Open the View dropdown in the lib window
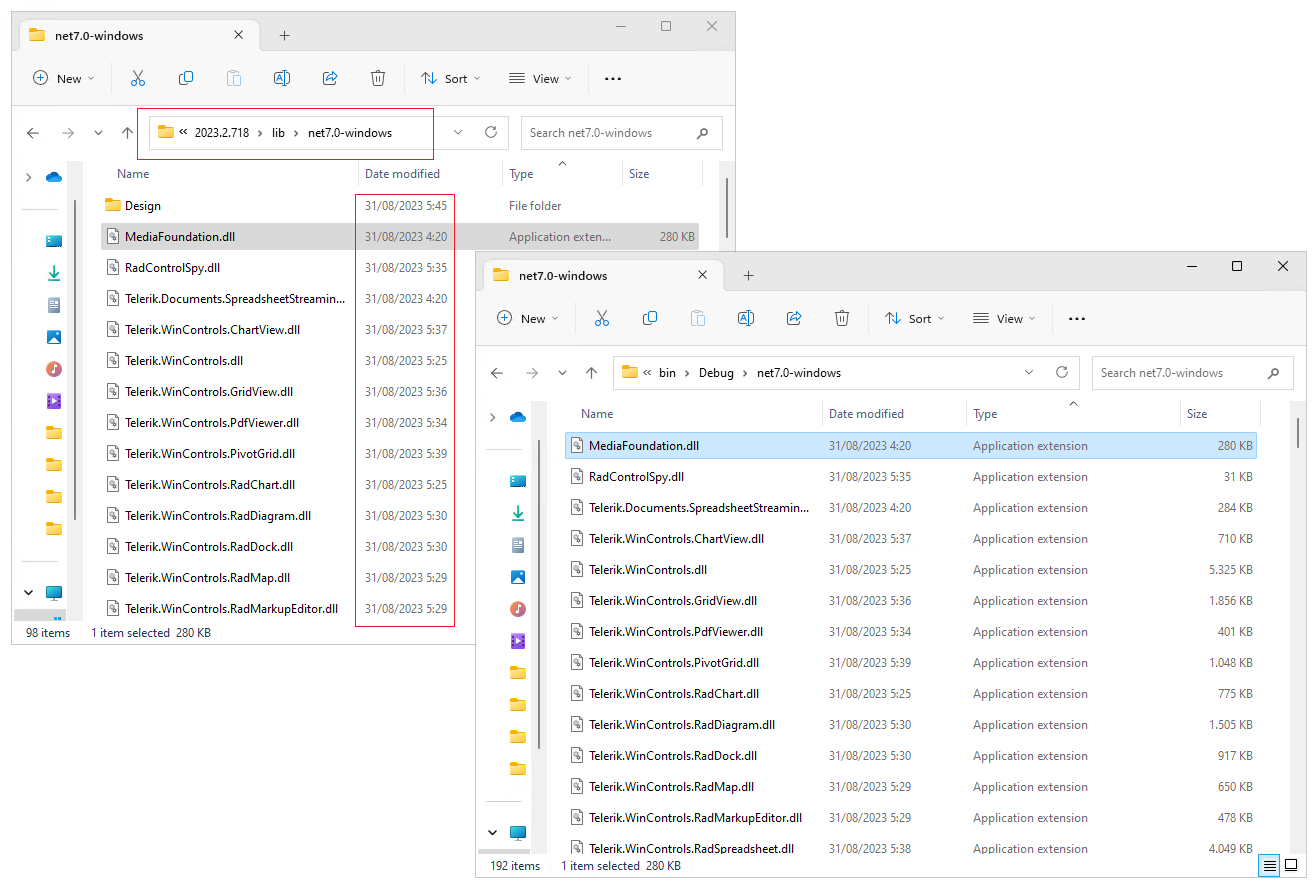Screen dimensions: 1316x890 [x=539, y=78]
